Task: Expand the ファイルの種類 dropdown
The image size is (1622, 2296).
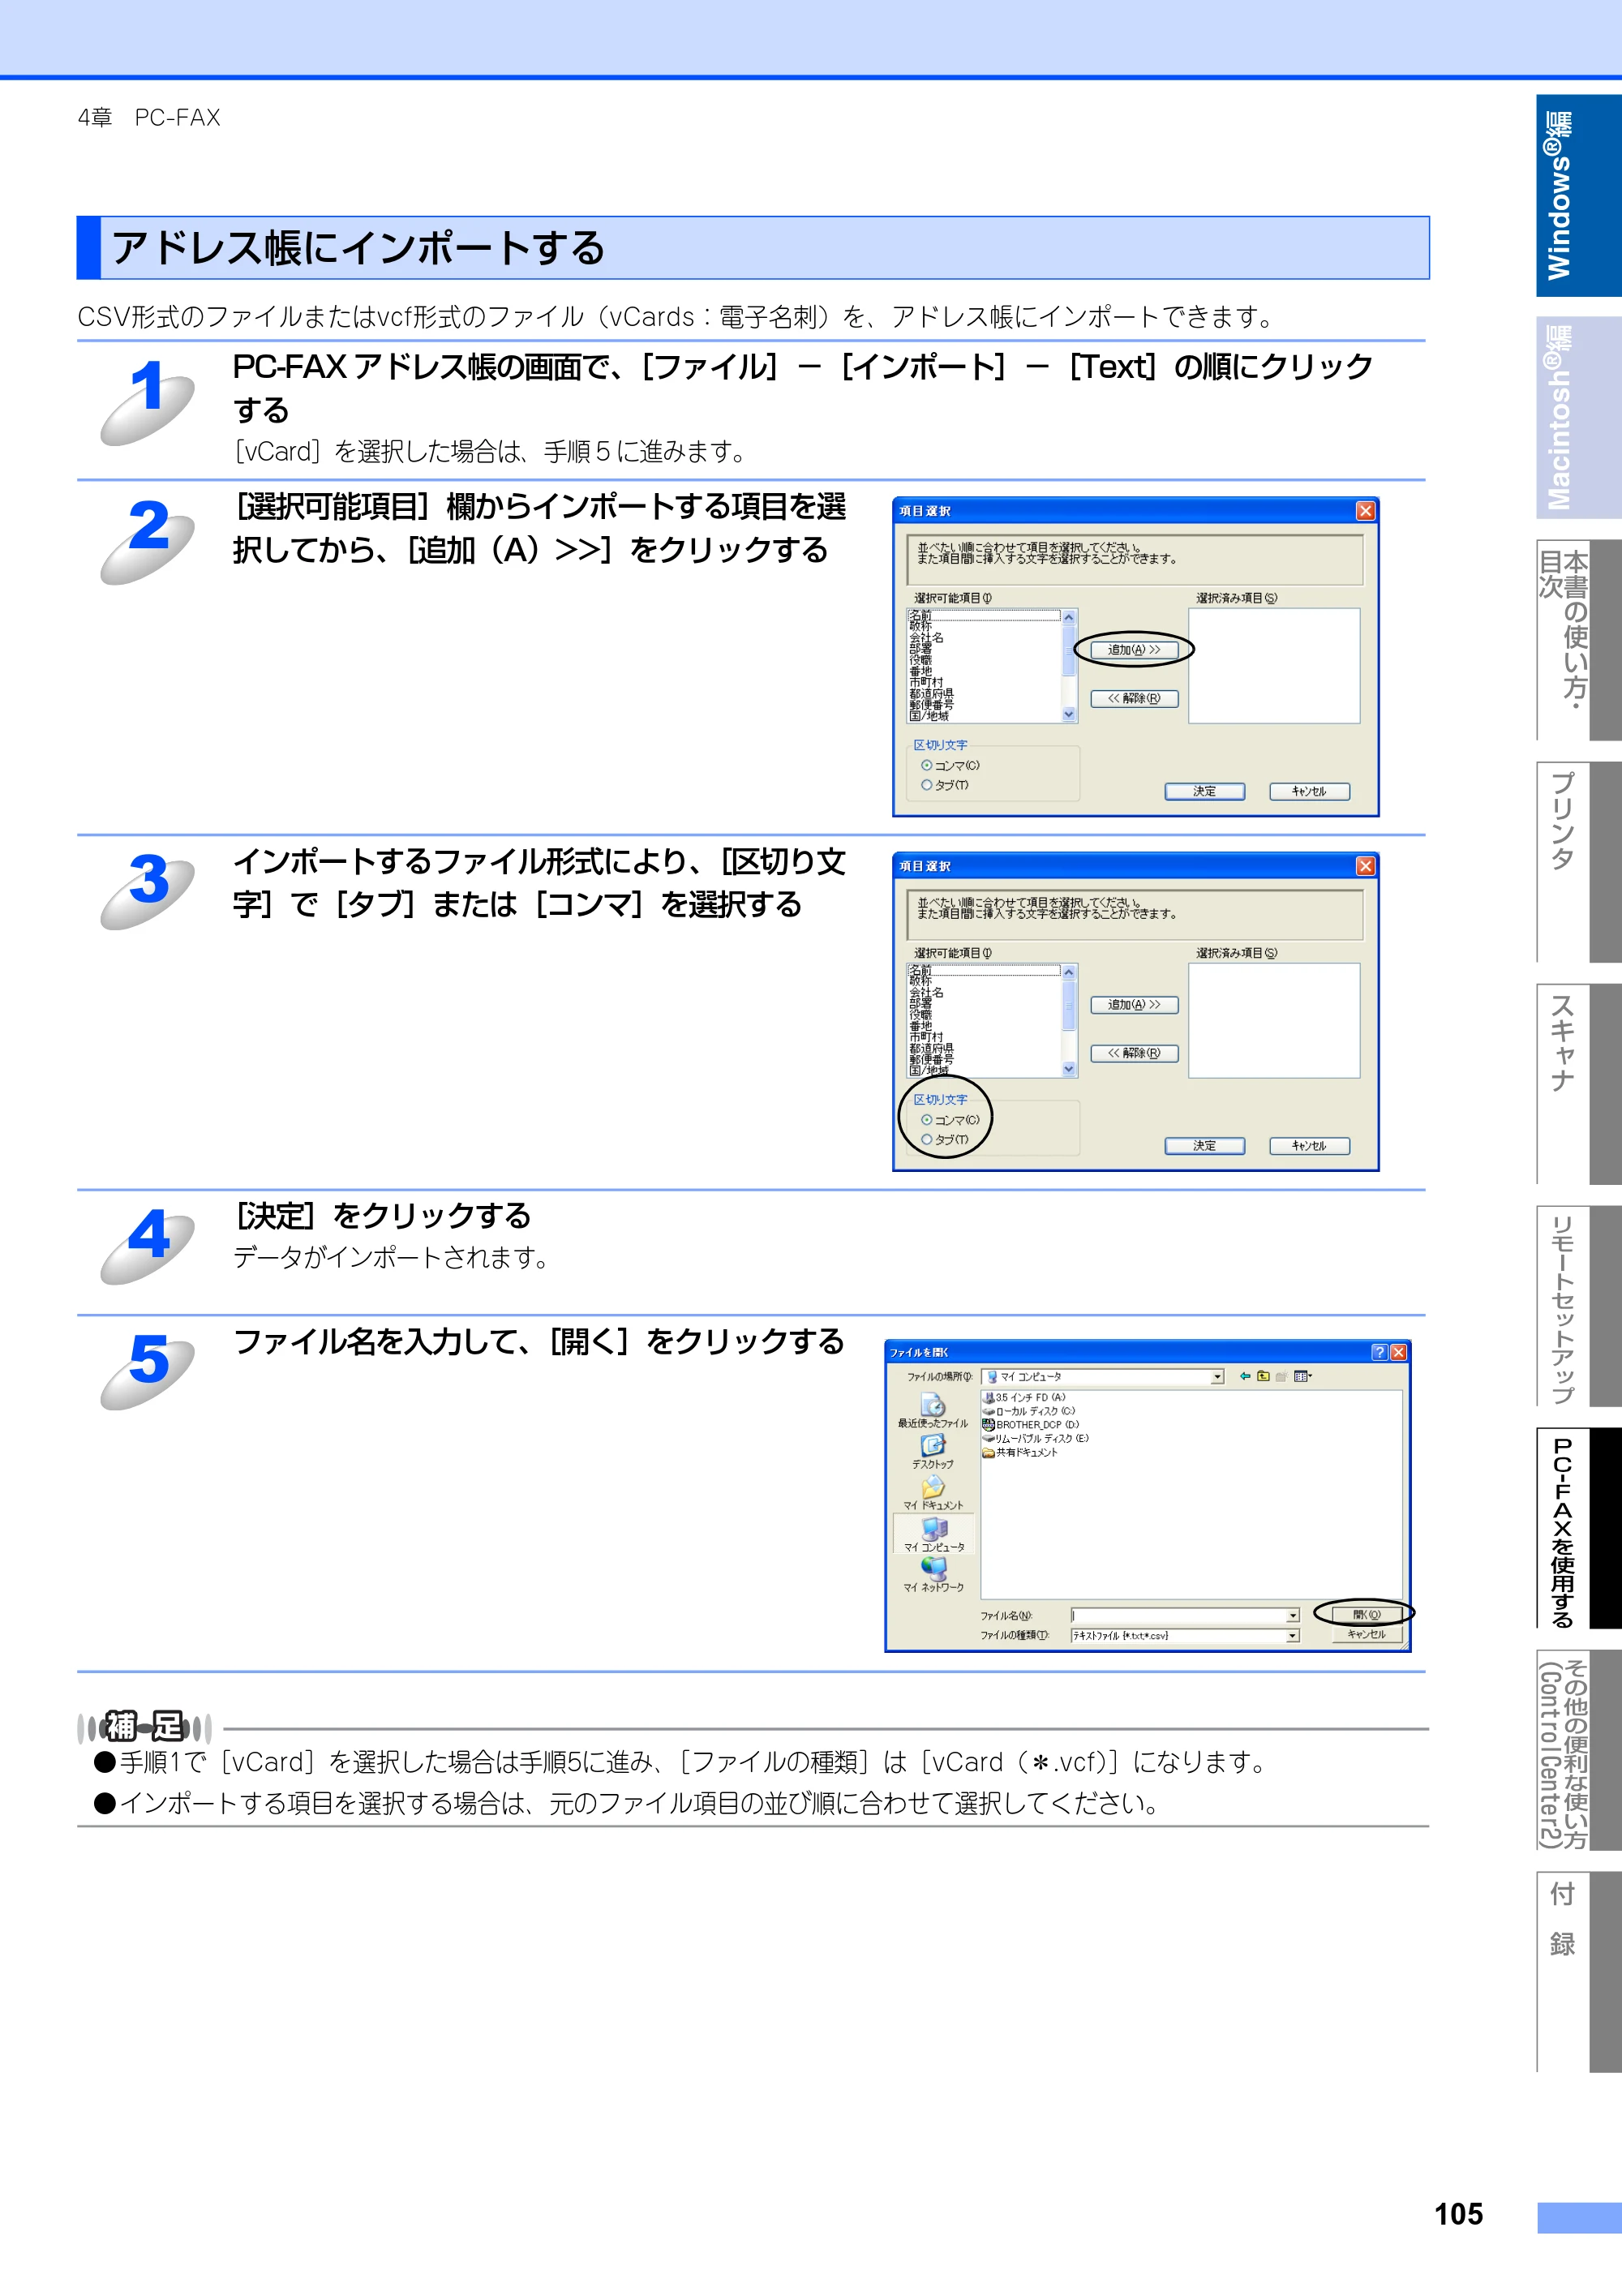Action: tap(1292, 1636)
